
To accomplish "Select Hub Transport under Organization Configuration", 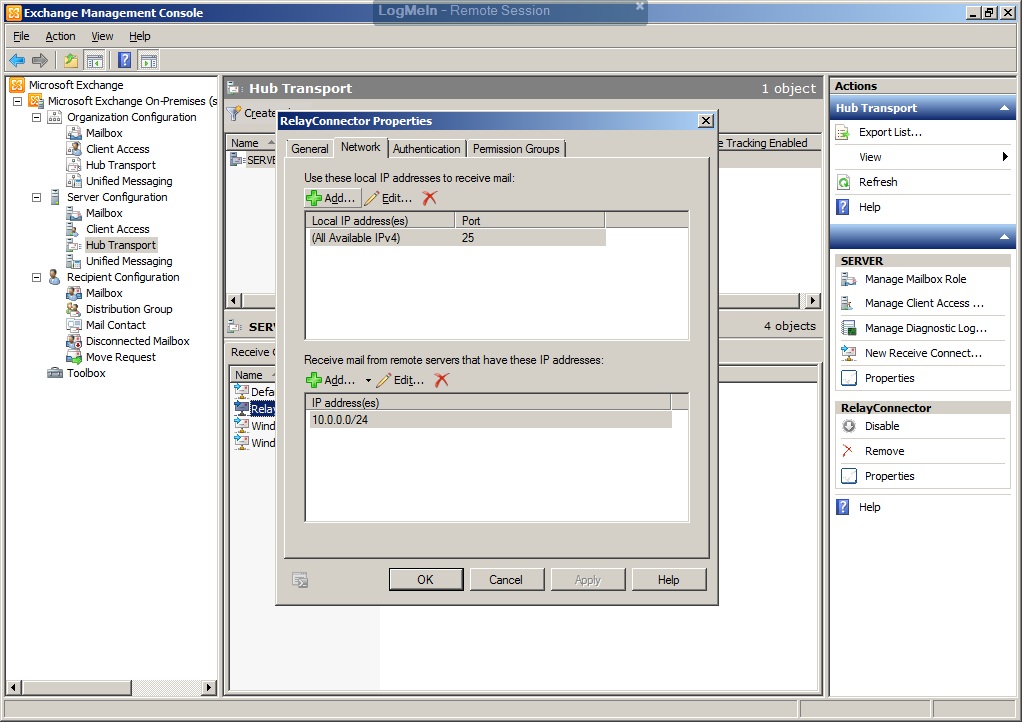I will click(121, 165).
